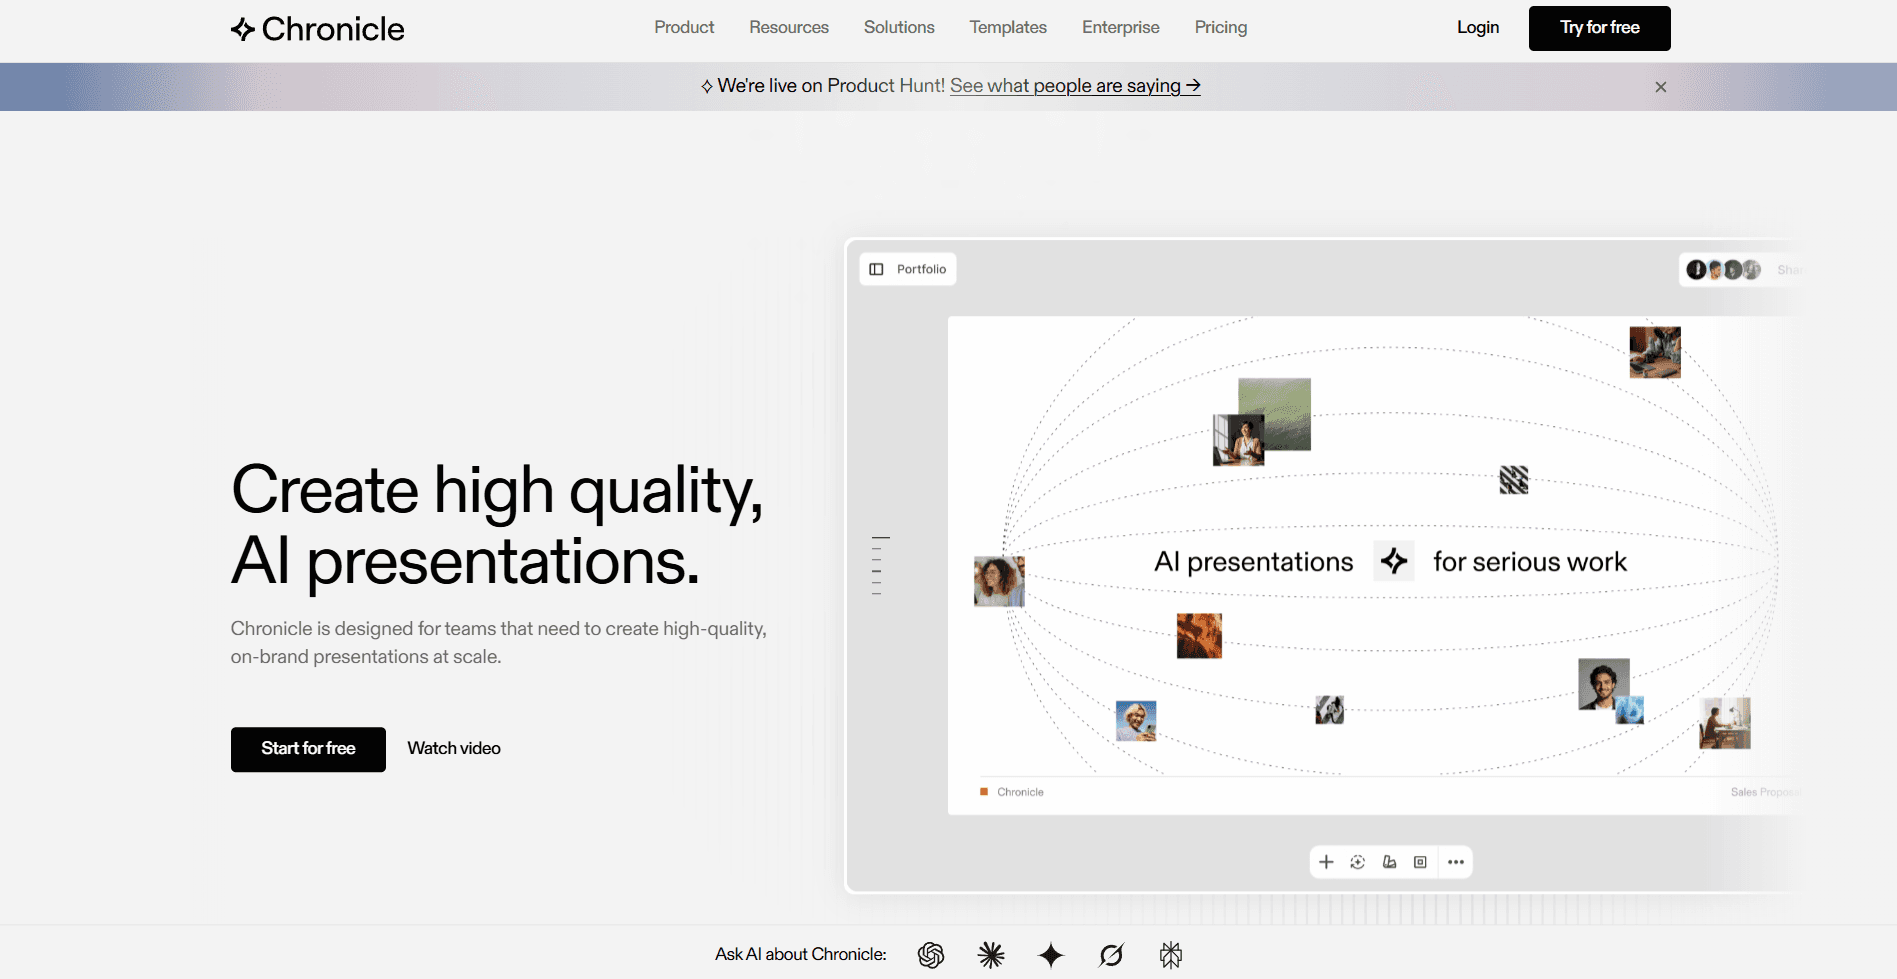Screen dimensions: 1897x979
Task: Click the orange abstract image on the slide
Action: coord(1199,636)
